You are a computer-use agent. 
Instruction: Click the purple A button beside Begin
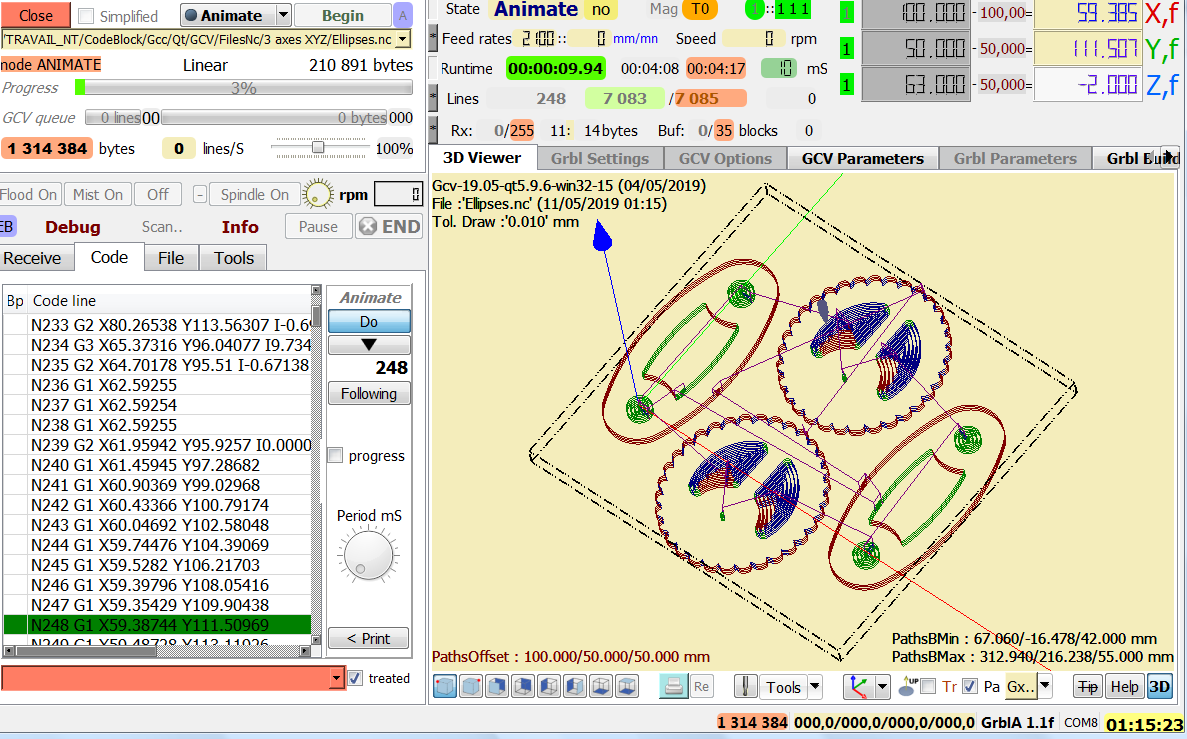pos(403,15)
